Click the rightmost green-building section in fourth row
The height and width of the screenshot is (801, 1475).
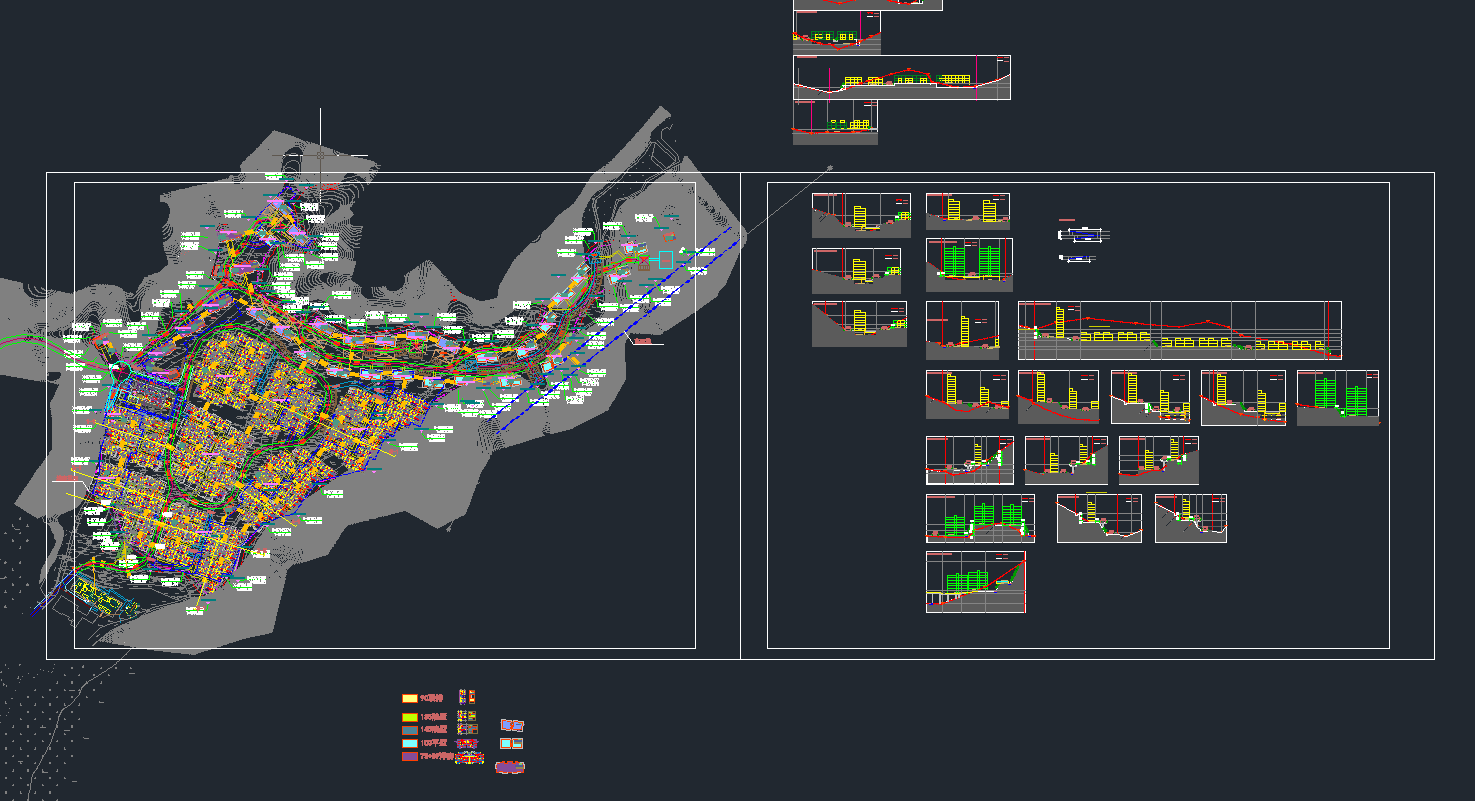[x=1337, y=397]
